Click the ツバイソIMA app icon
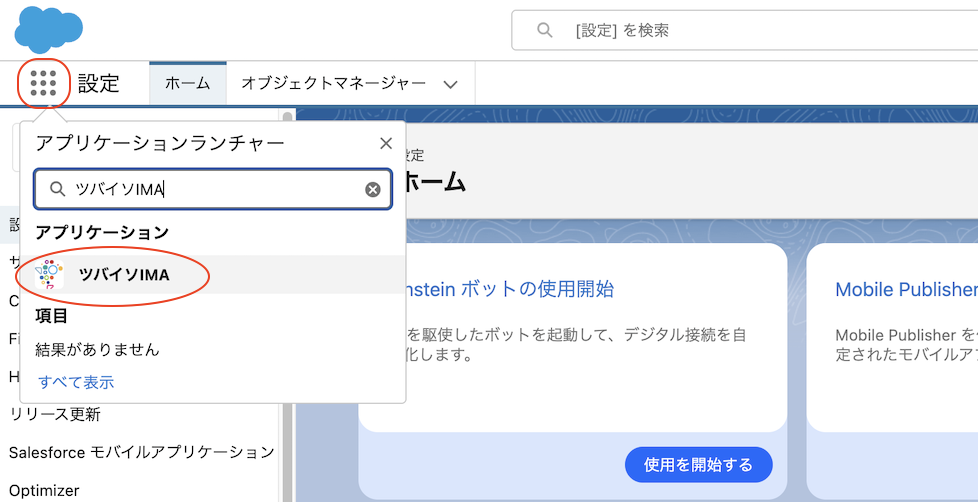The image size is (978, 502). (49, 274)
